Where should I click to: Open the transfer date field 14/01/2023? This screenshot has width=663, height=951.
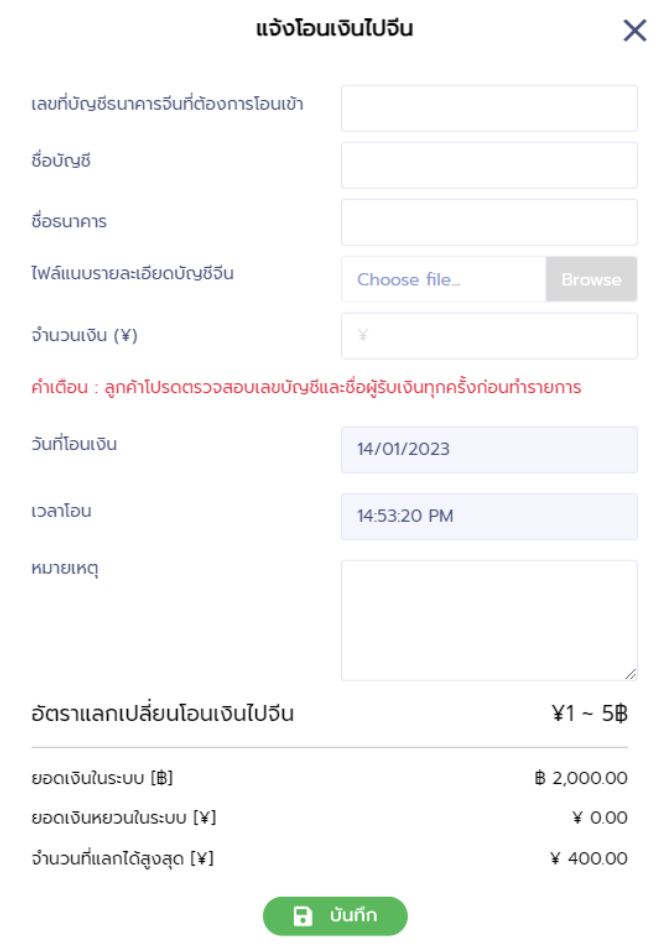489,449
